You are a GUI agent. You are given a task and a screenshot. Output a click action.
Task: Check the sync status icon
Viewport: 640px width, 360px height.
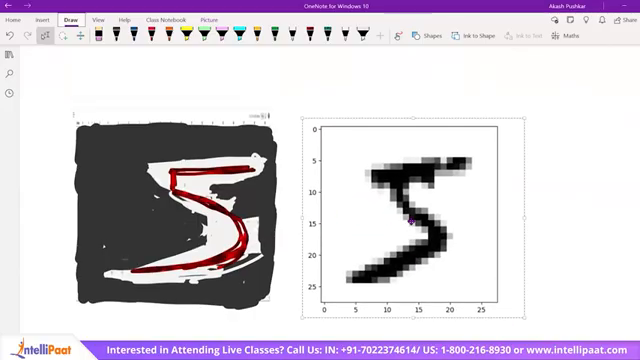pos(555,20)
